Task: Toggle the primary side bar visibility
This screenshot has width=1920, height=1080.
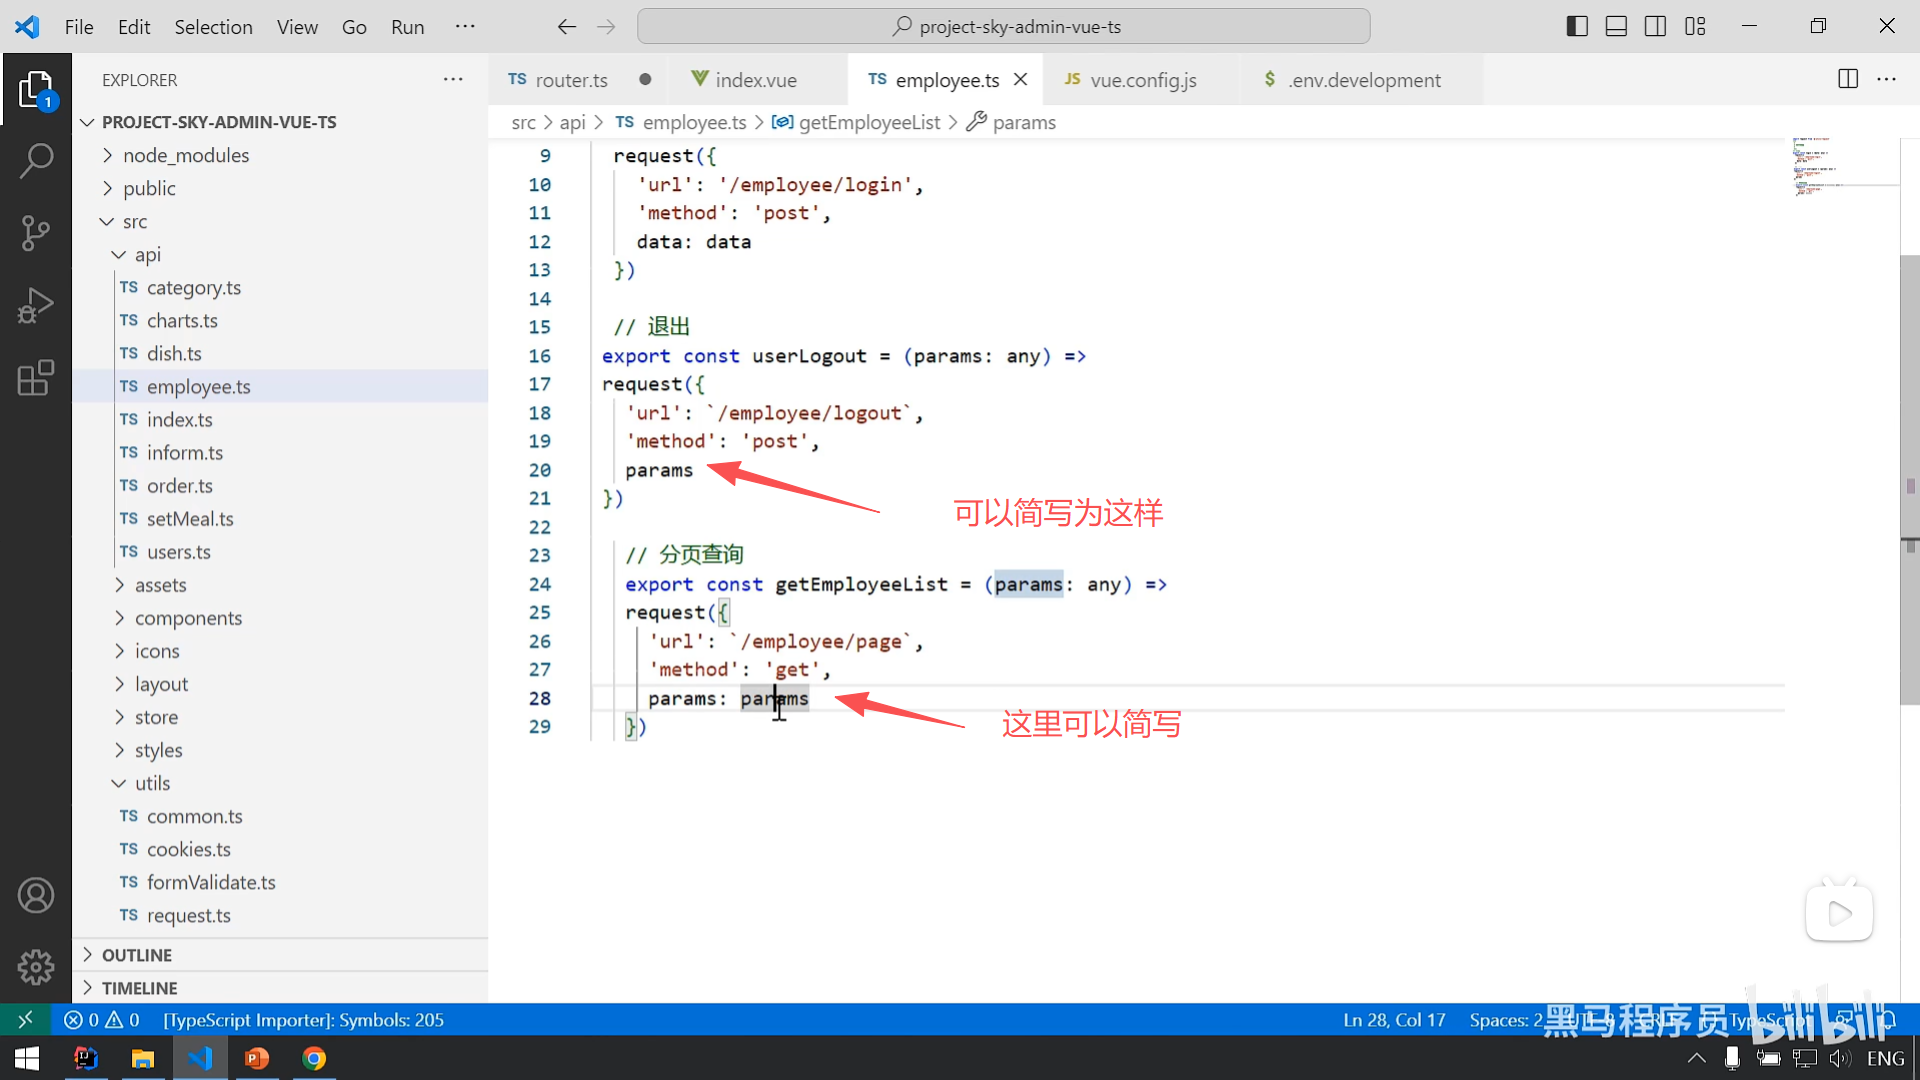Action: click(1577, 27)
